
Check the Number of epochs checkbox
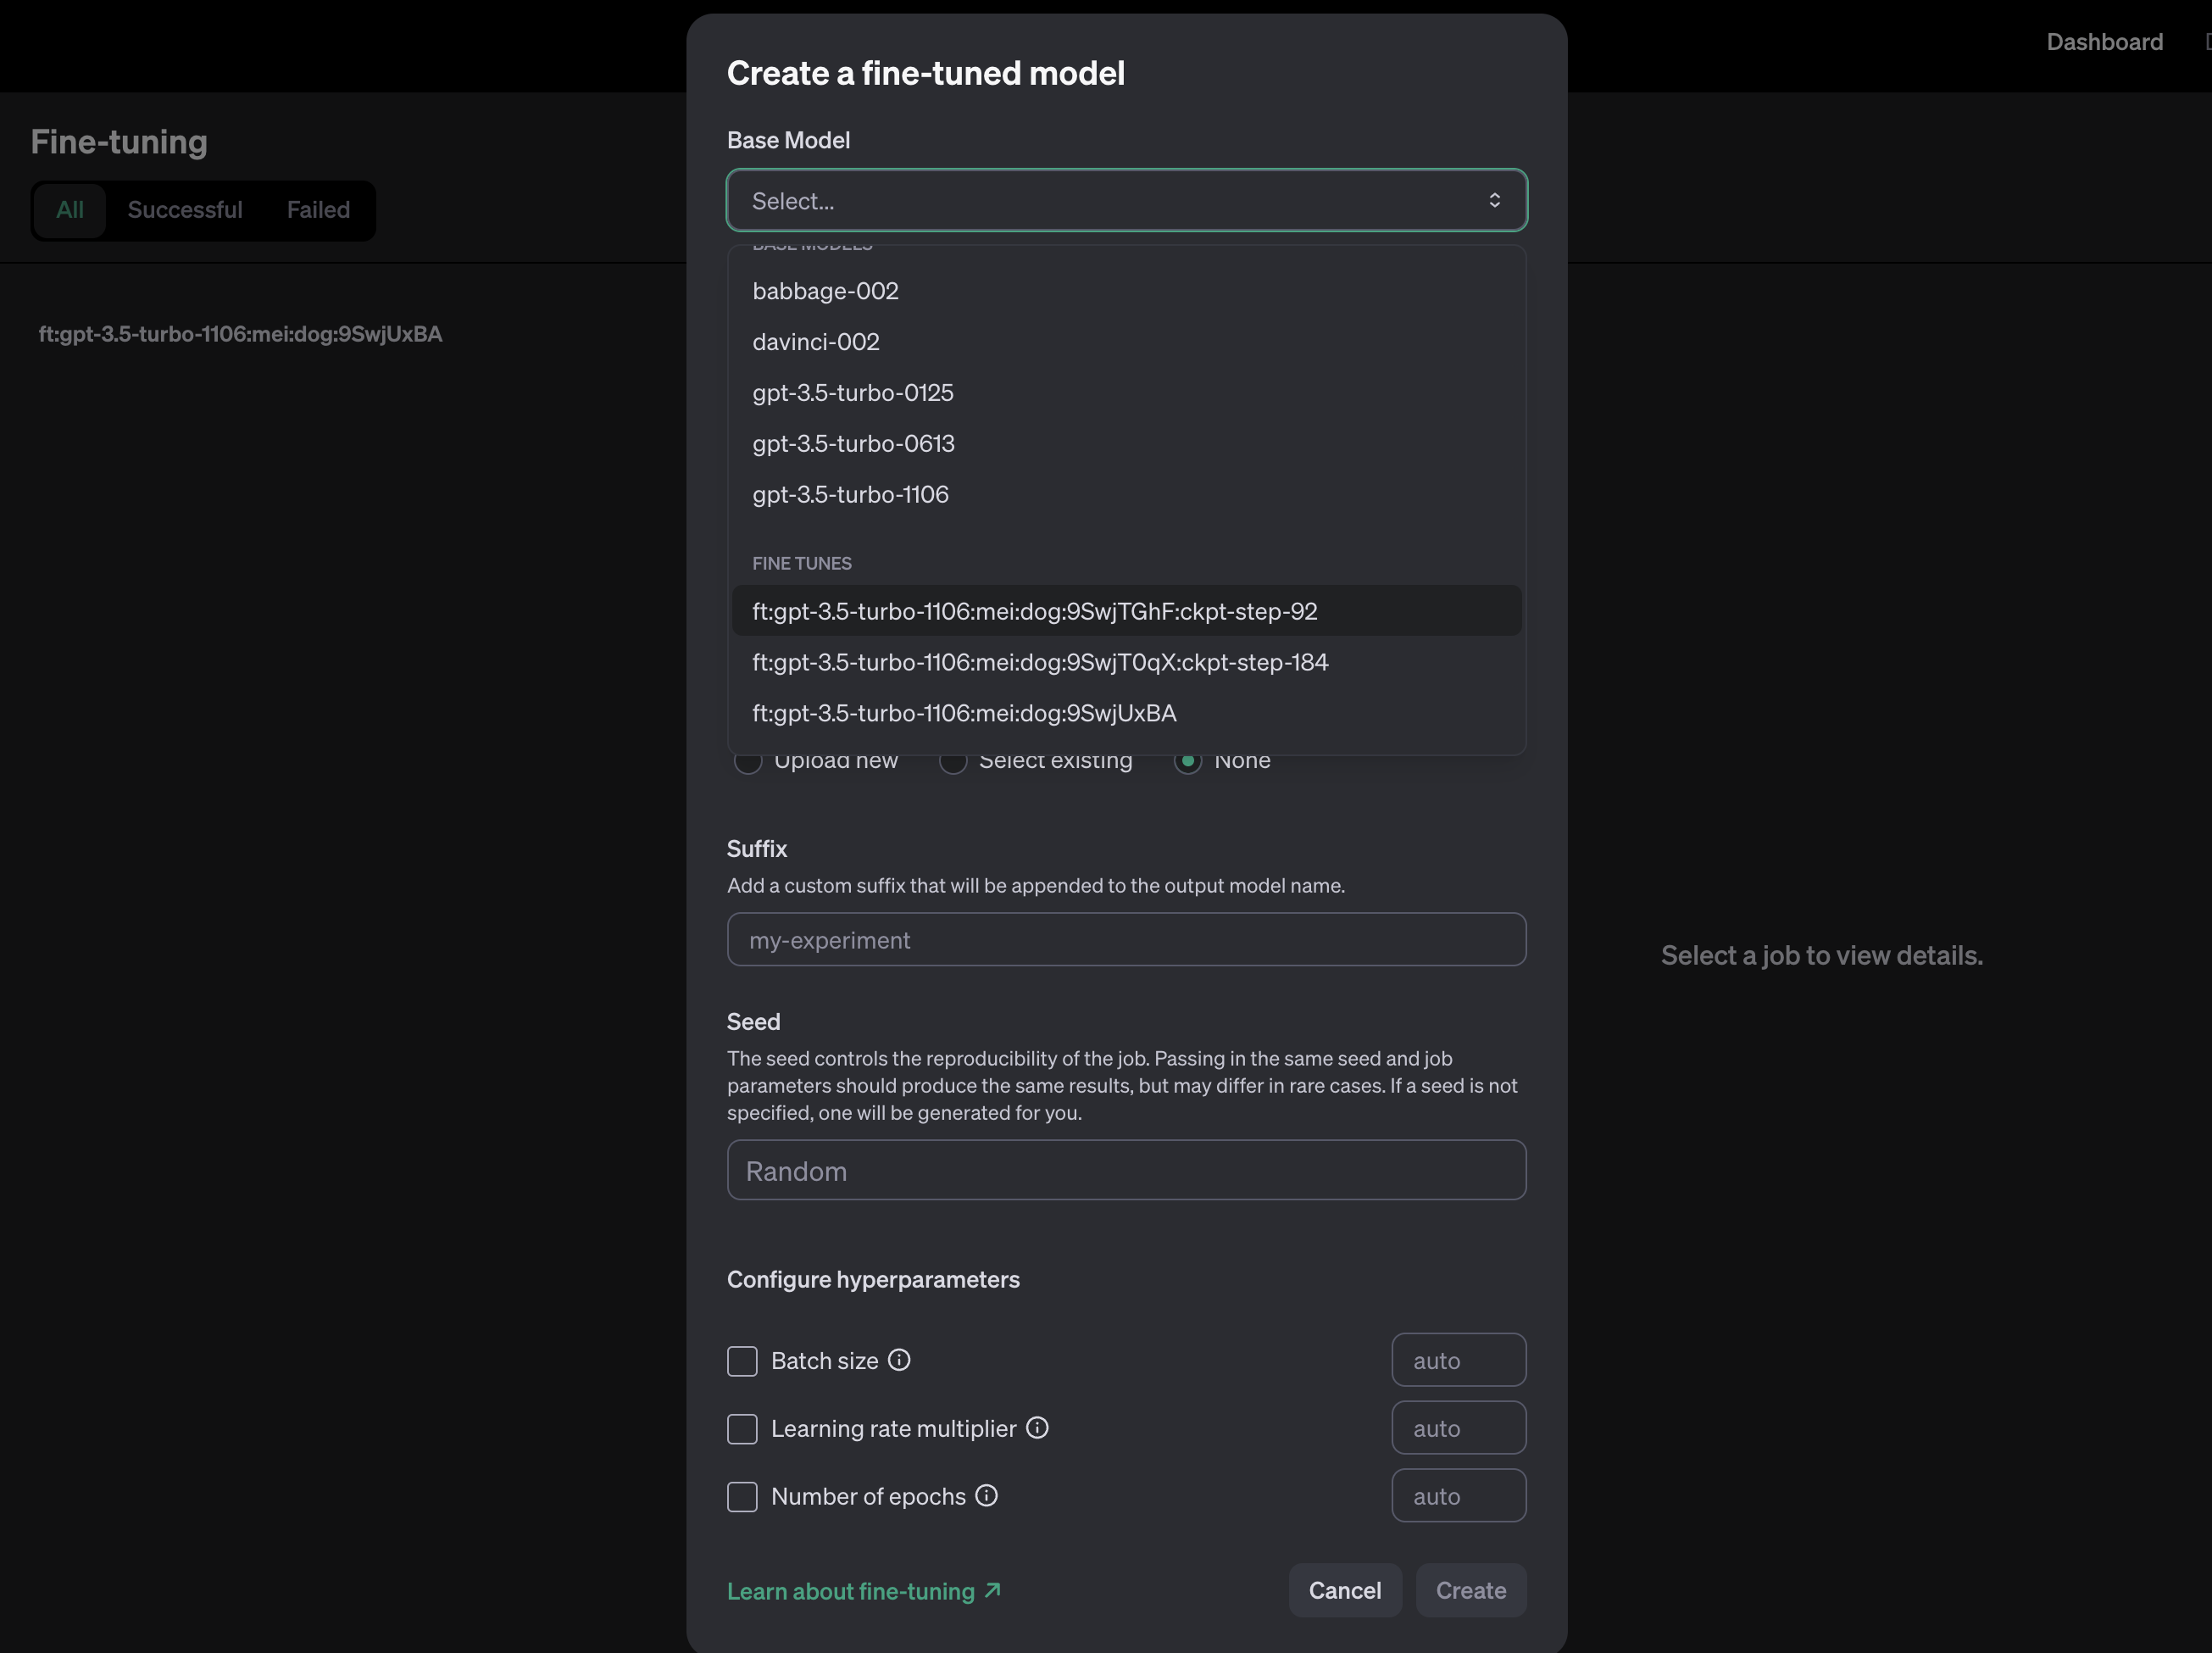tap(742, 1497)
